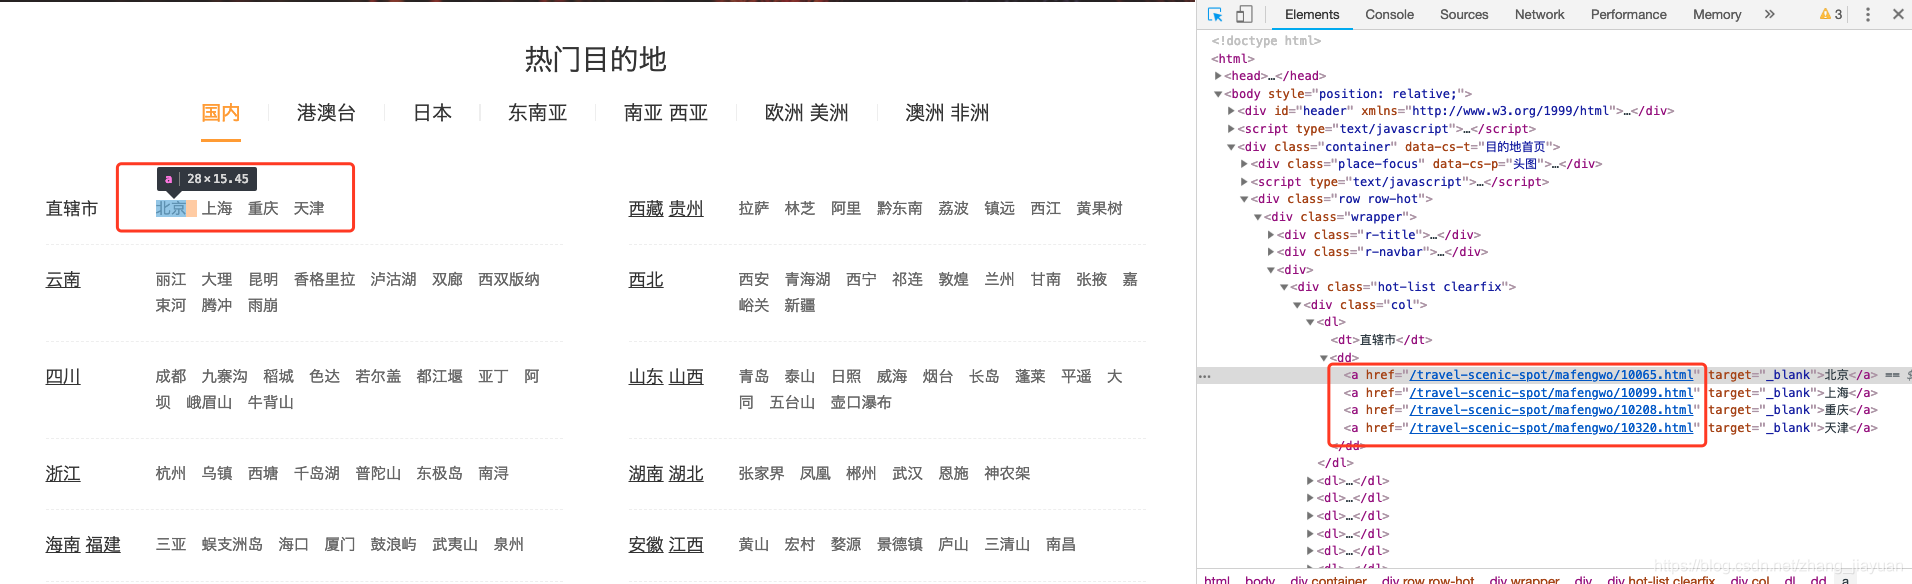This screenshot has height=584, width=1912.
Task: Open the 湖南 湖北 region link
Action: 666,474
